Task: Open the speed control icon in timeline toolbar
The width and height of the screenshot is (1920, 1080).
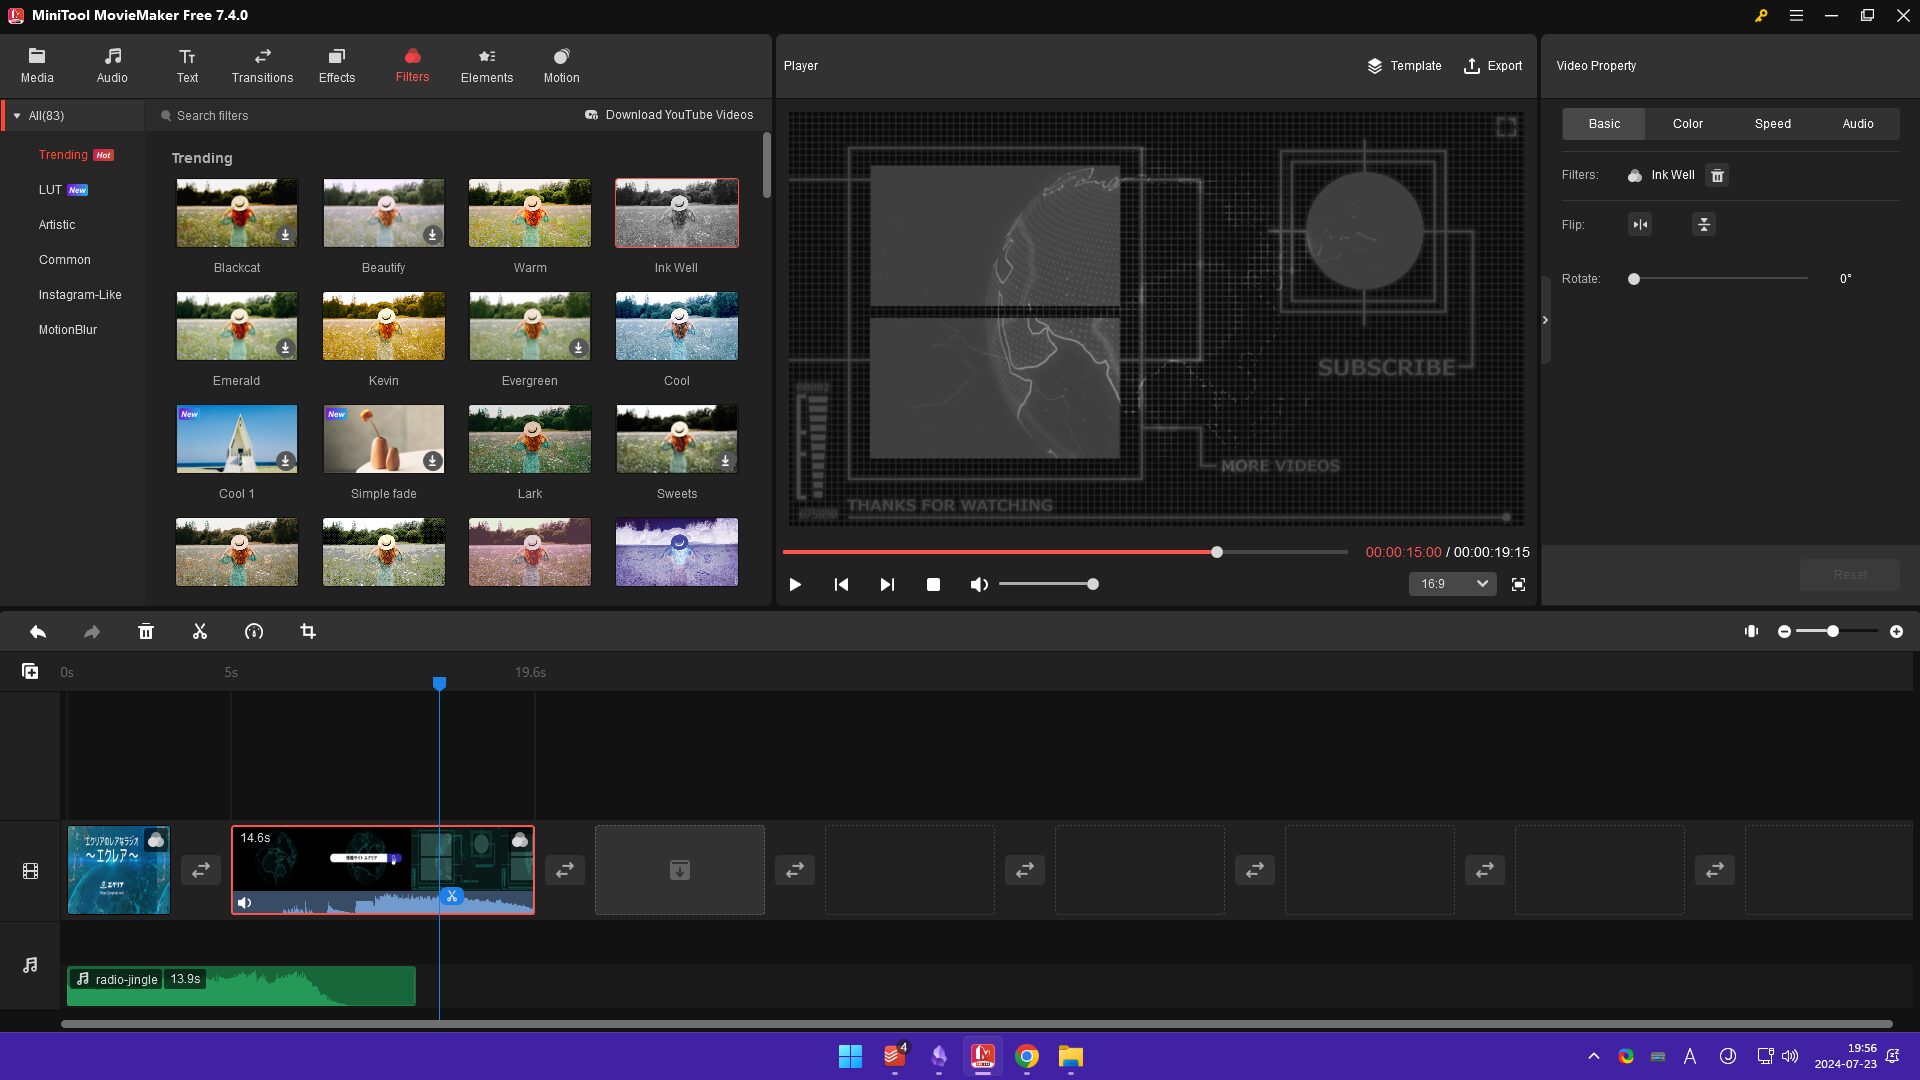Action: 254,632
